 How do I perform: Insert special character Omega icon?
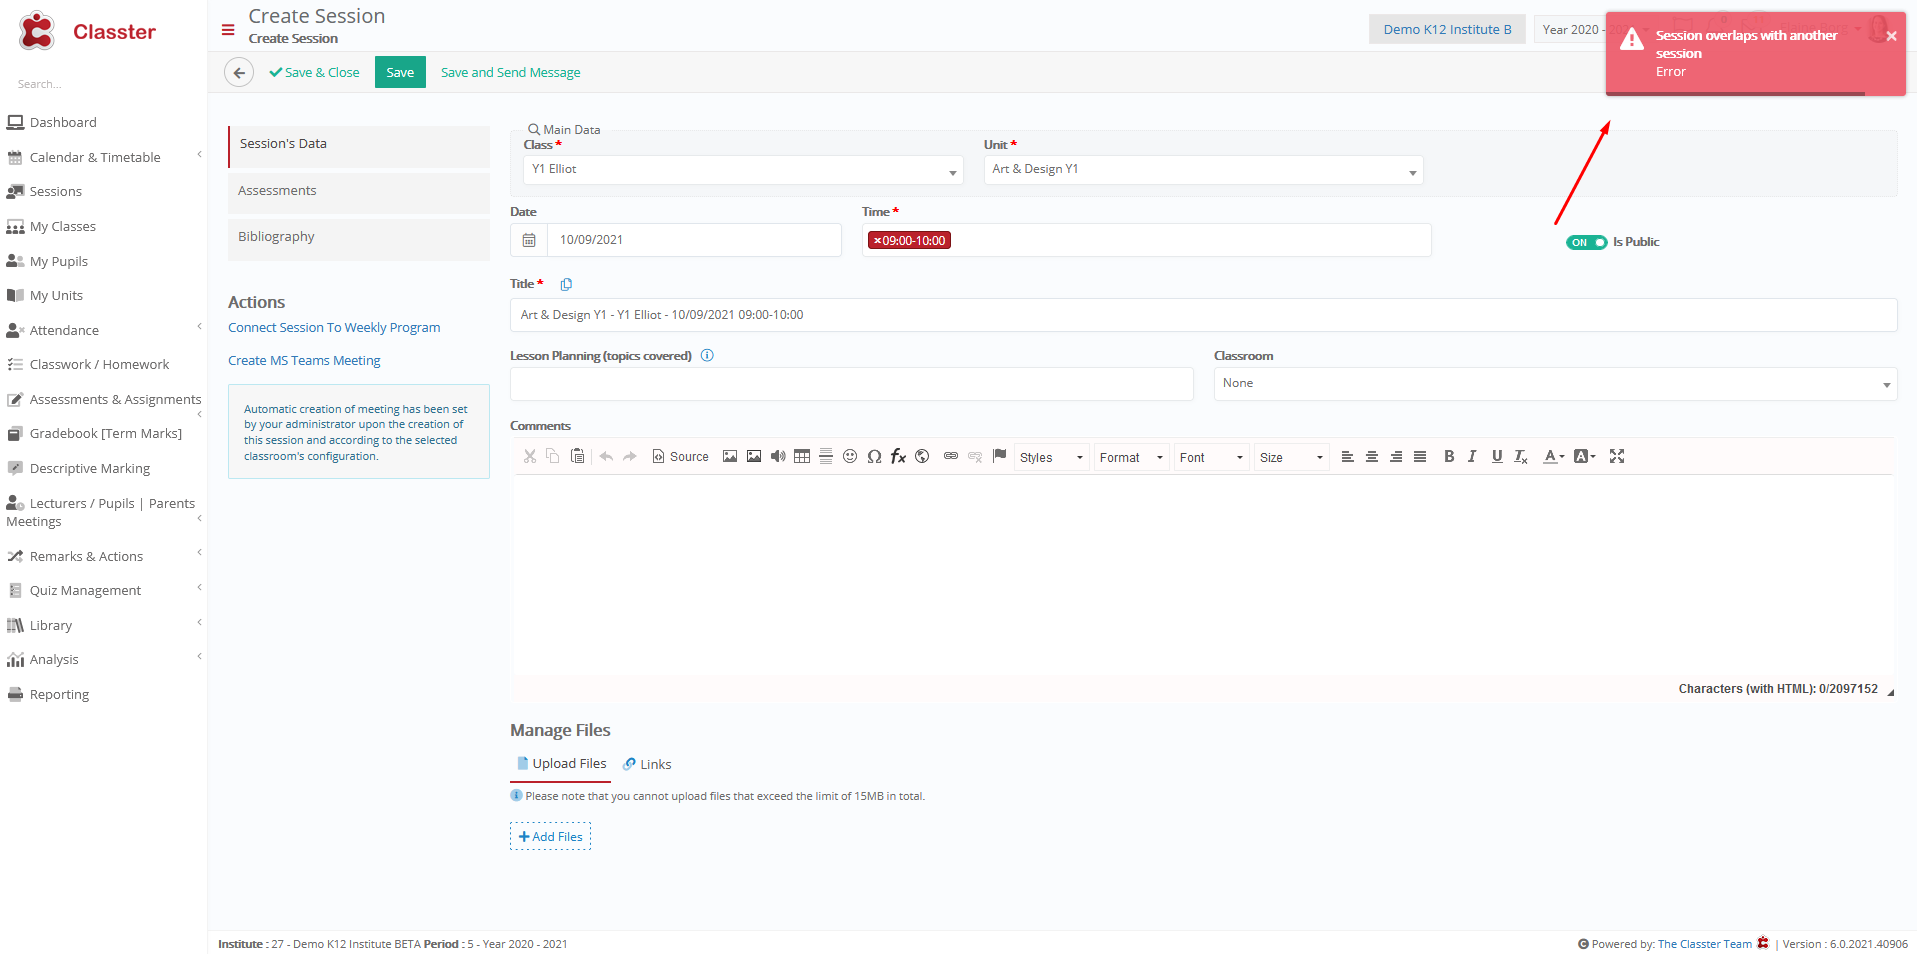click(x=874, y=456)
